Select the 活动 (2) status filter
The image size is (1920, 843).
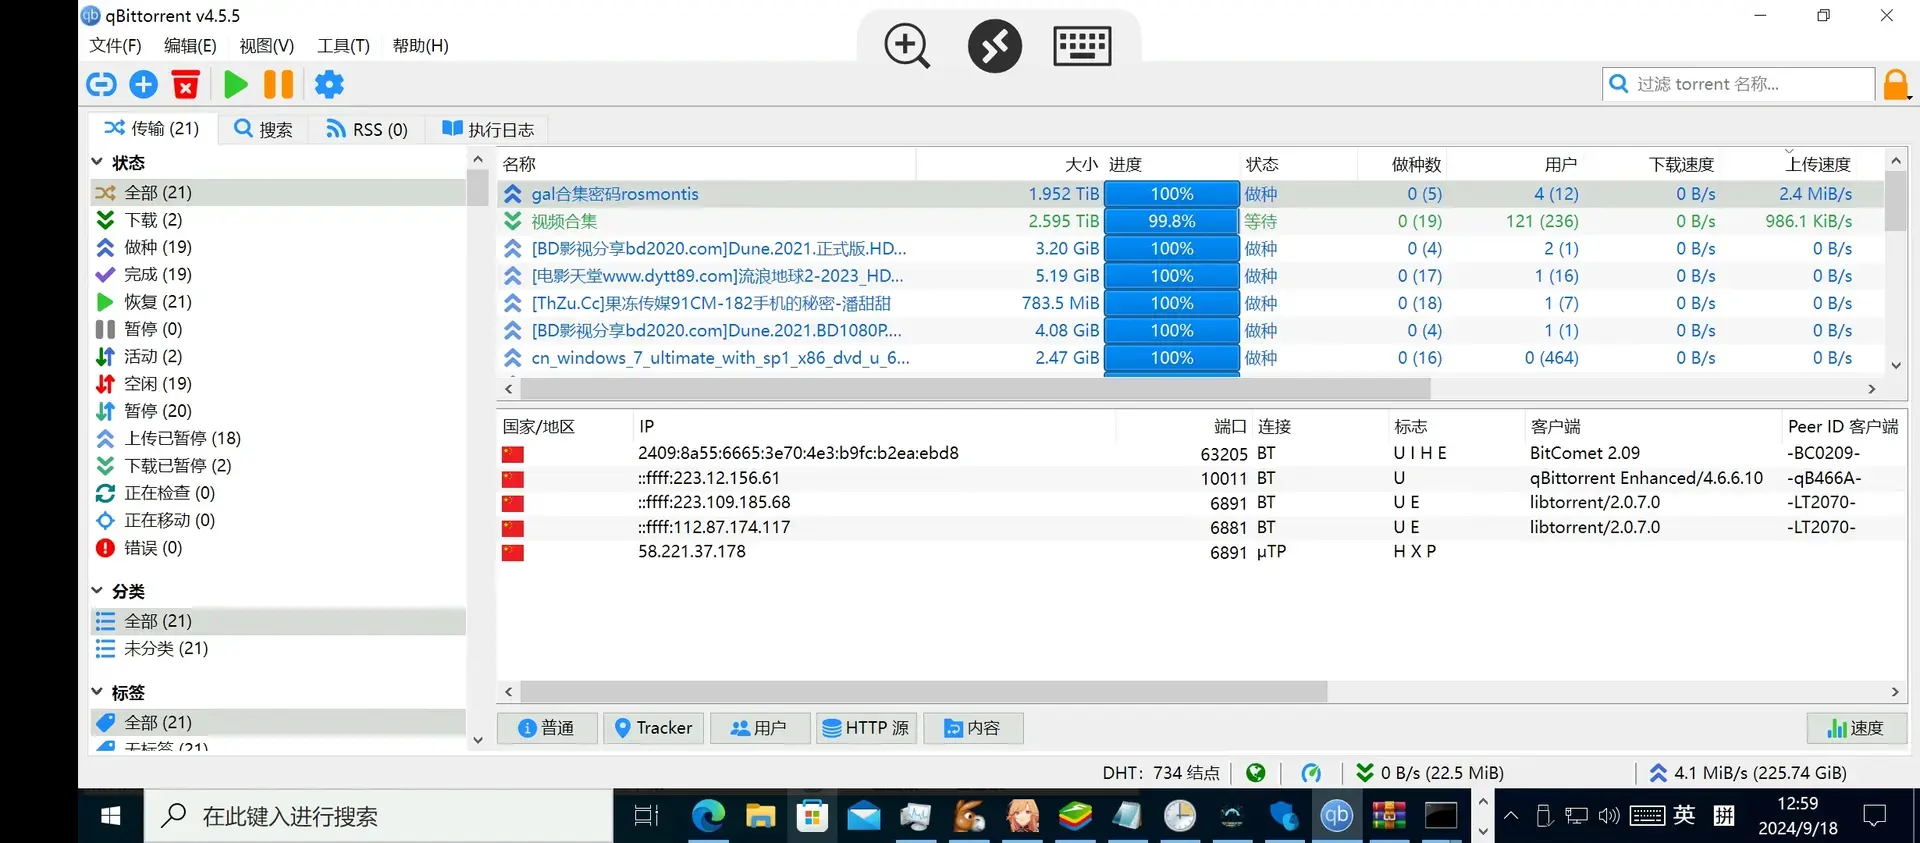pos(278,356)
